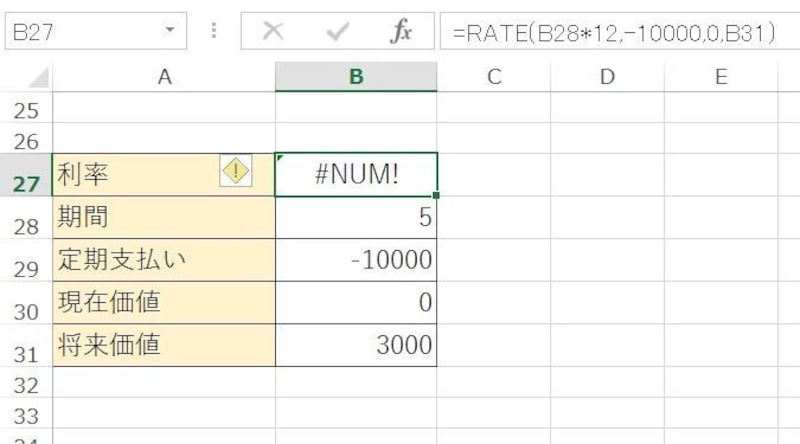Select column D header

[x=606, y=76]
